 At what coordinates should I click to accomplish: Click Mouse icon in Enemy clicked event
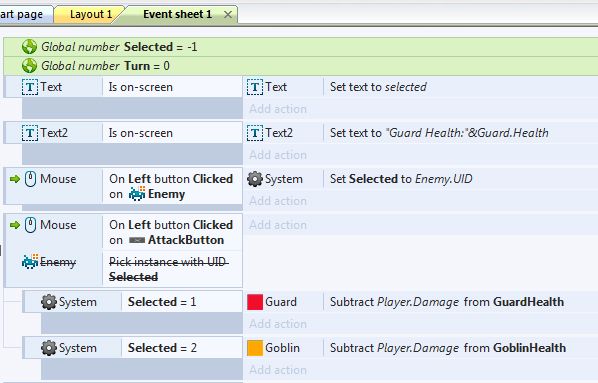[x=31, y=179]
